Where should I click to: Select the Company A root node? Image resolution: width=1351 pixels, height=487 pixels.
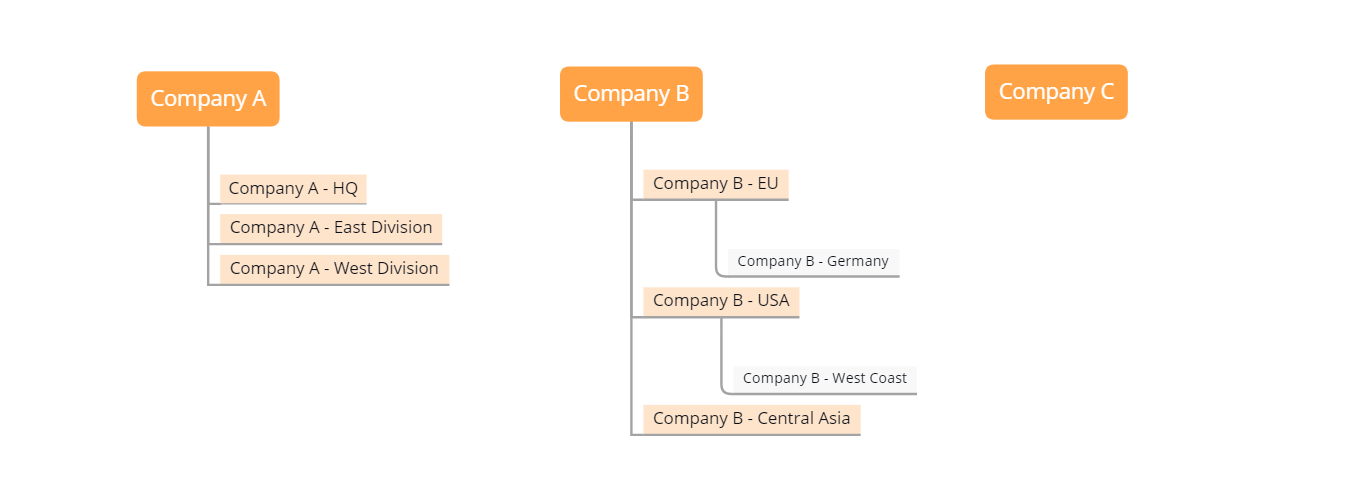click(208, 99)
